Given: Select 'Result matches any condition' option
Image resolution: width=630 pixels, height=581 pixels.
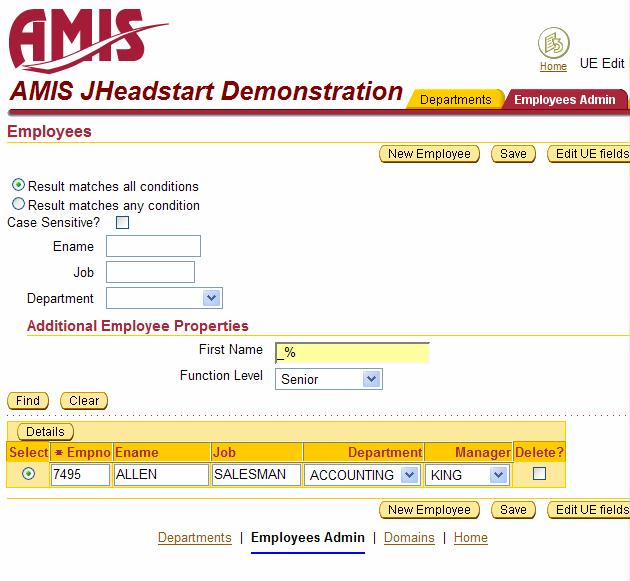Looking at the screenshot, I should [19, 205].
